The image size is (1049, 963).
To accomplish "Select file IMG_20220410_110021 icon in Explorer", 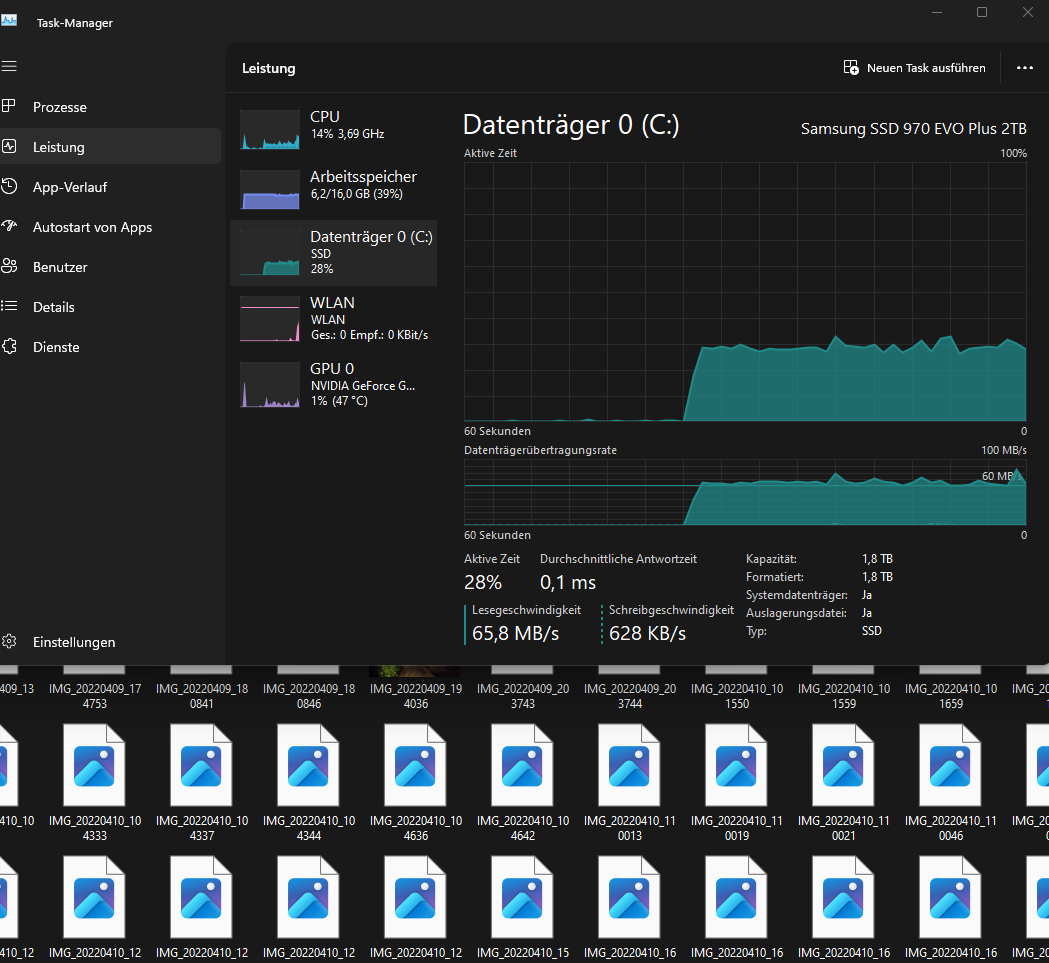I will click(844, 765).
